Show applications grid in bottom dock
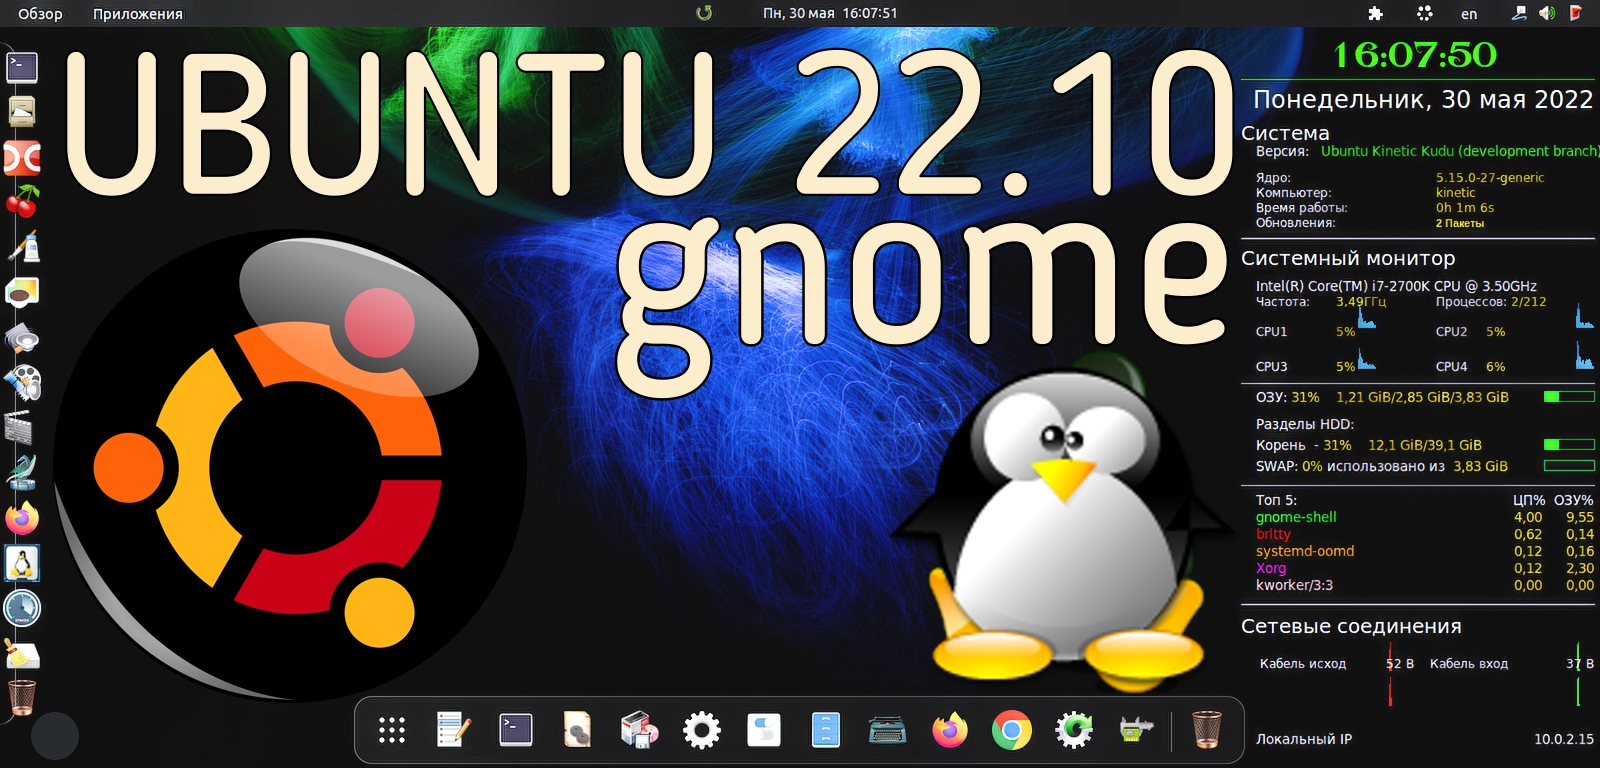The width and height of the screenshot is (1600, 768). pyautogui.click(x=392, y=730)
